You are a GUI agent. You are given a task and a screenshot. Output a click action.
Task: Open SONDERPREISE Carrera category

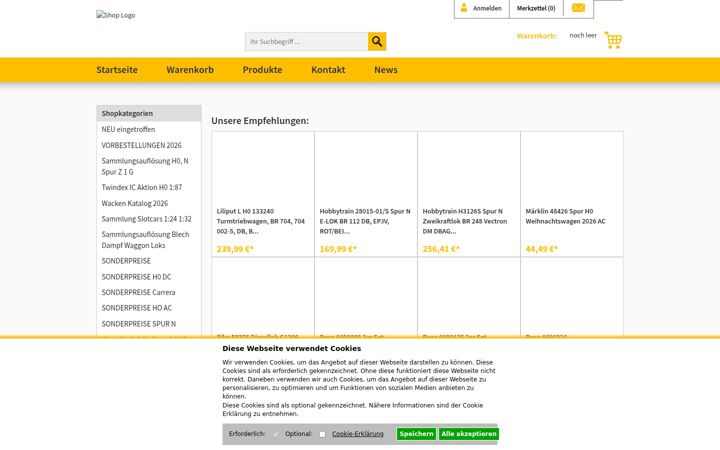138,292
